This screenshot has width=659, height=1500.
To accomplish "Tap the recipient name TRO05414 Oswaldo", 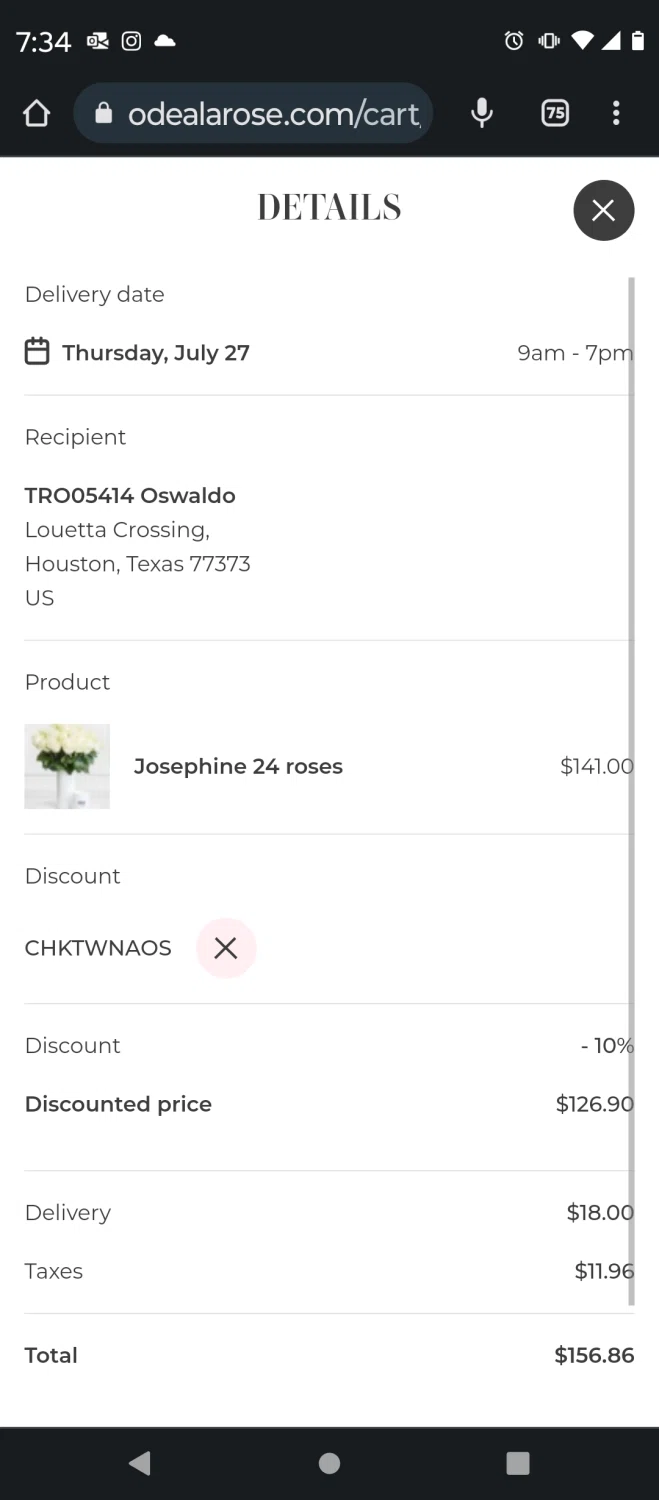I will [130, 496].
